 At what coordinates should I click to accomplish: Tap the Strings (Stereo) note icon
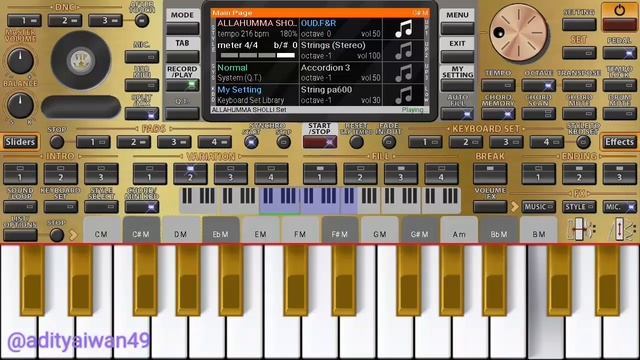[x=403, y=51]
